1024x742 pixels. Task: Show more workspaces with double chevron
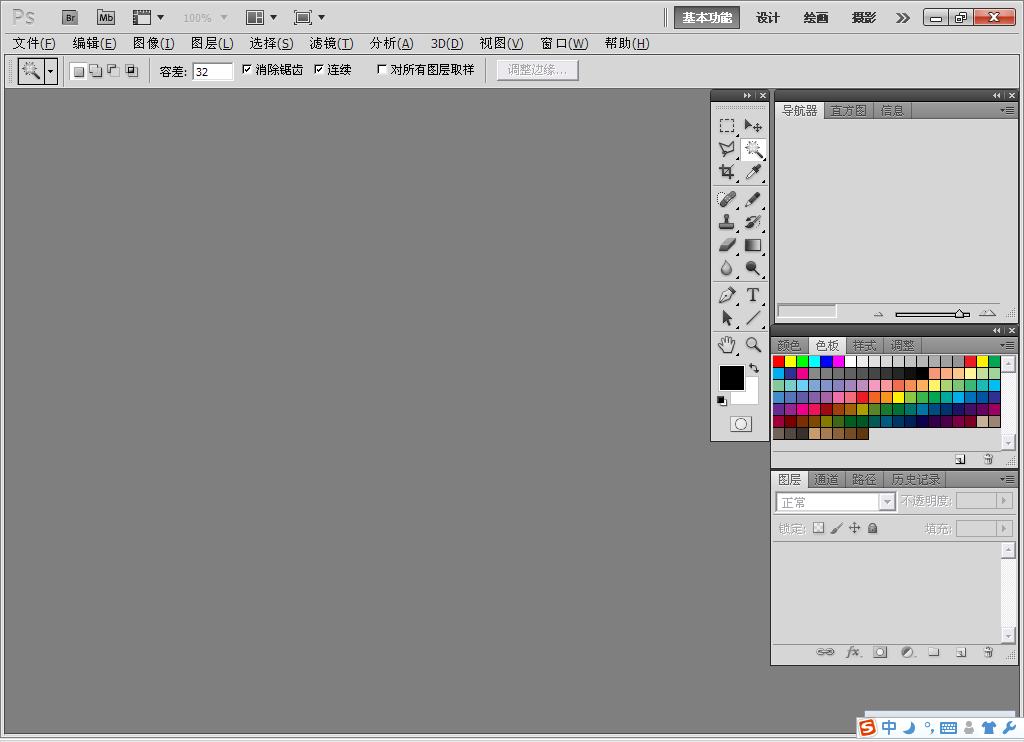(x=903, y=18)
